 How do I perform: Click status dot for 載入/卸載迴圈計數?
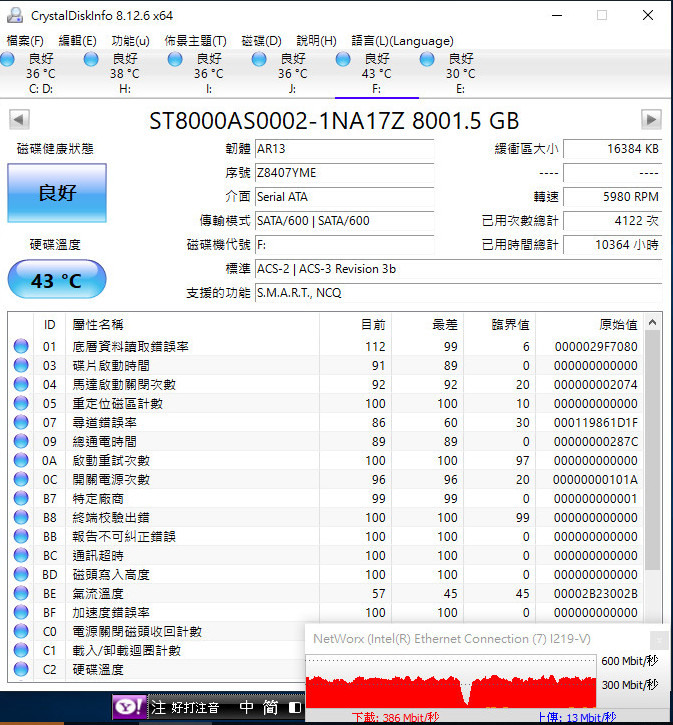[x=21, y=650]
